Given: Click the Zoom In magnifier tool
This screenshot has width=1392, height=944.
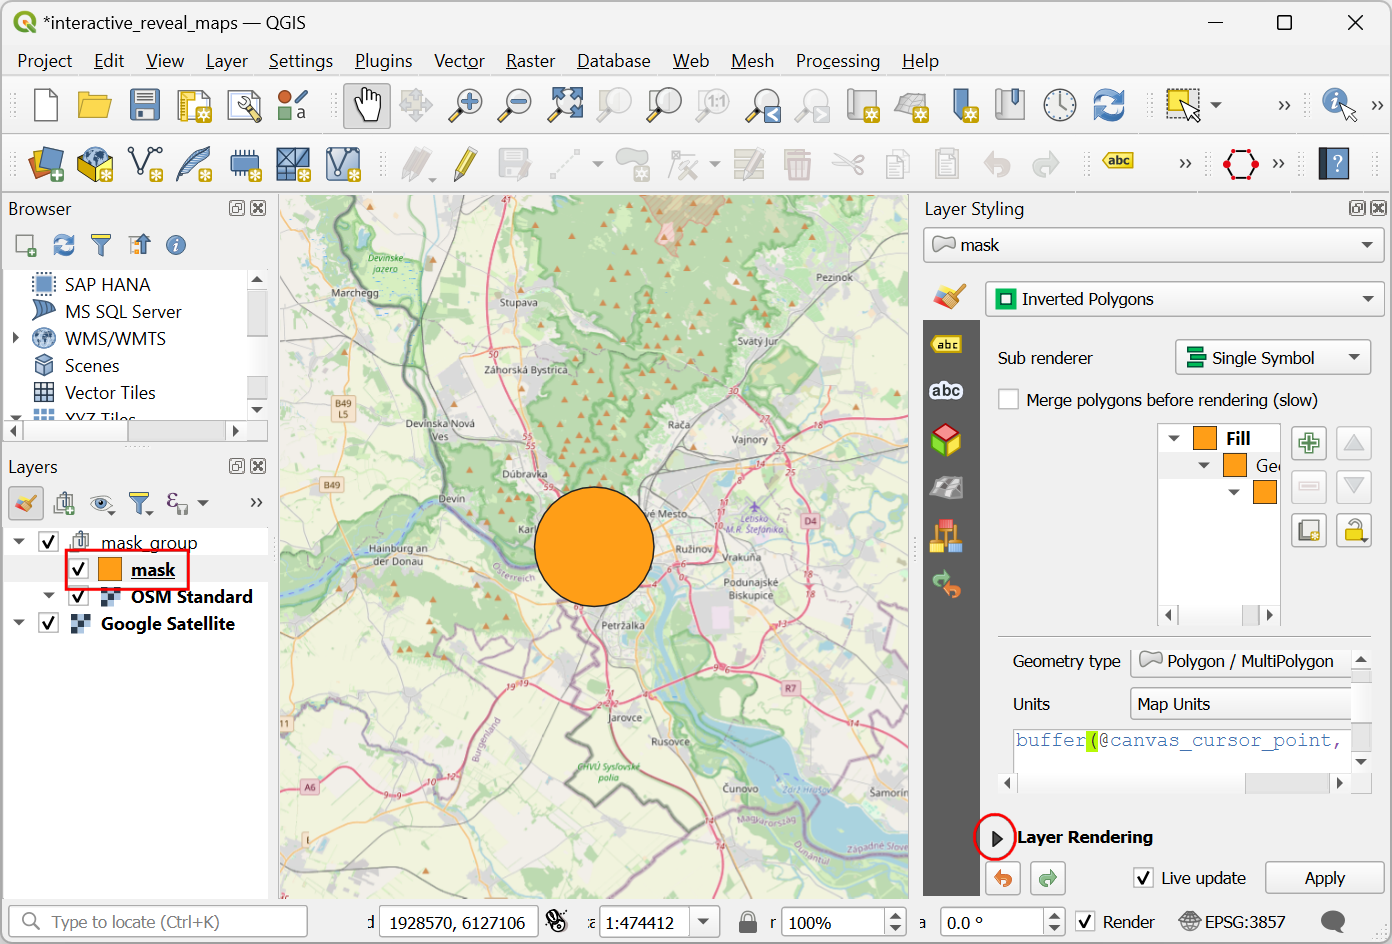Looking at the screenshot, I should coord(465,105).
